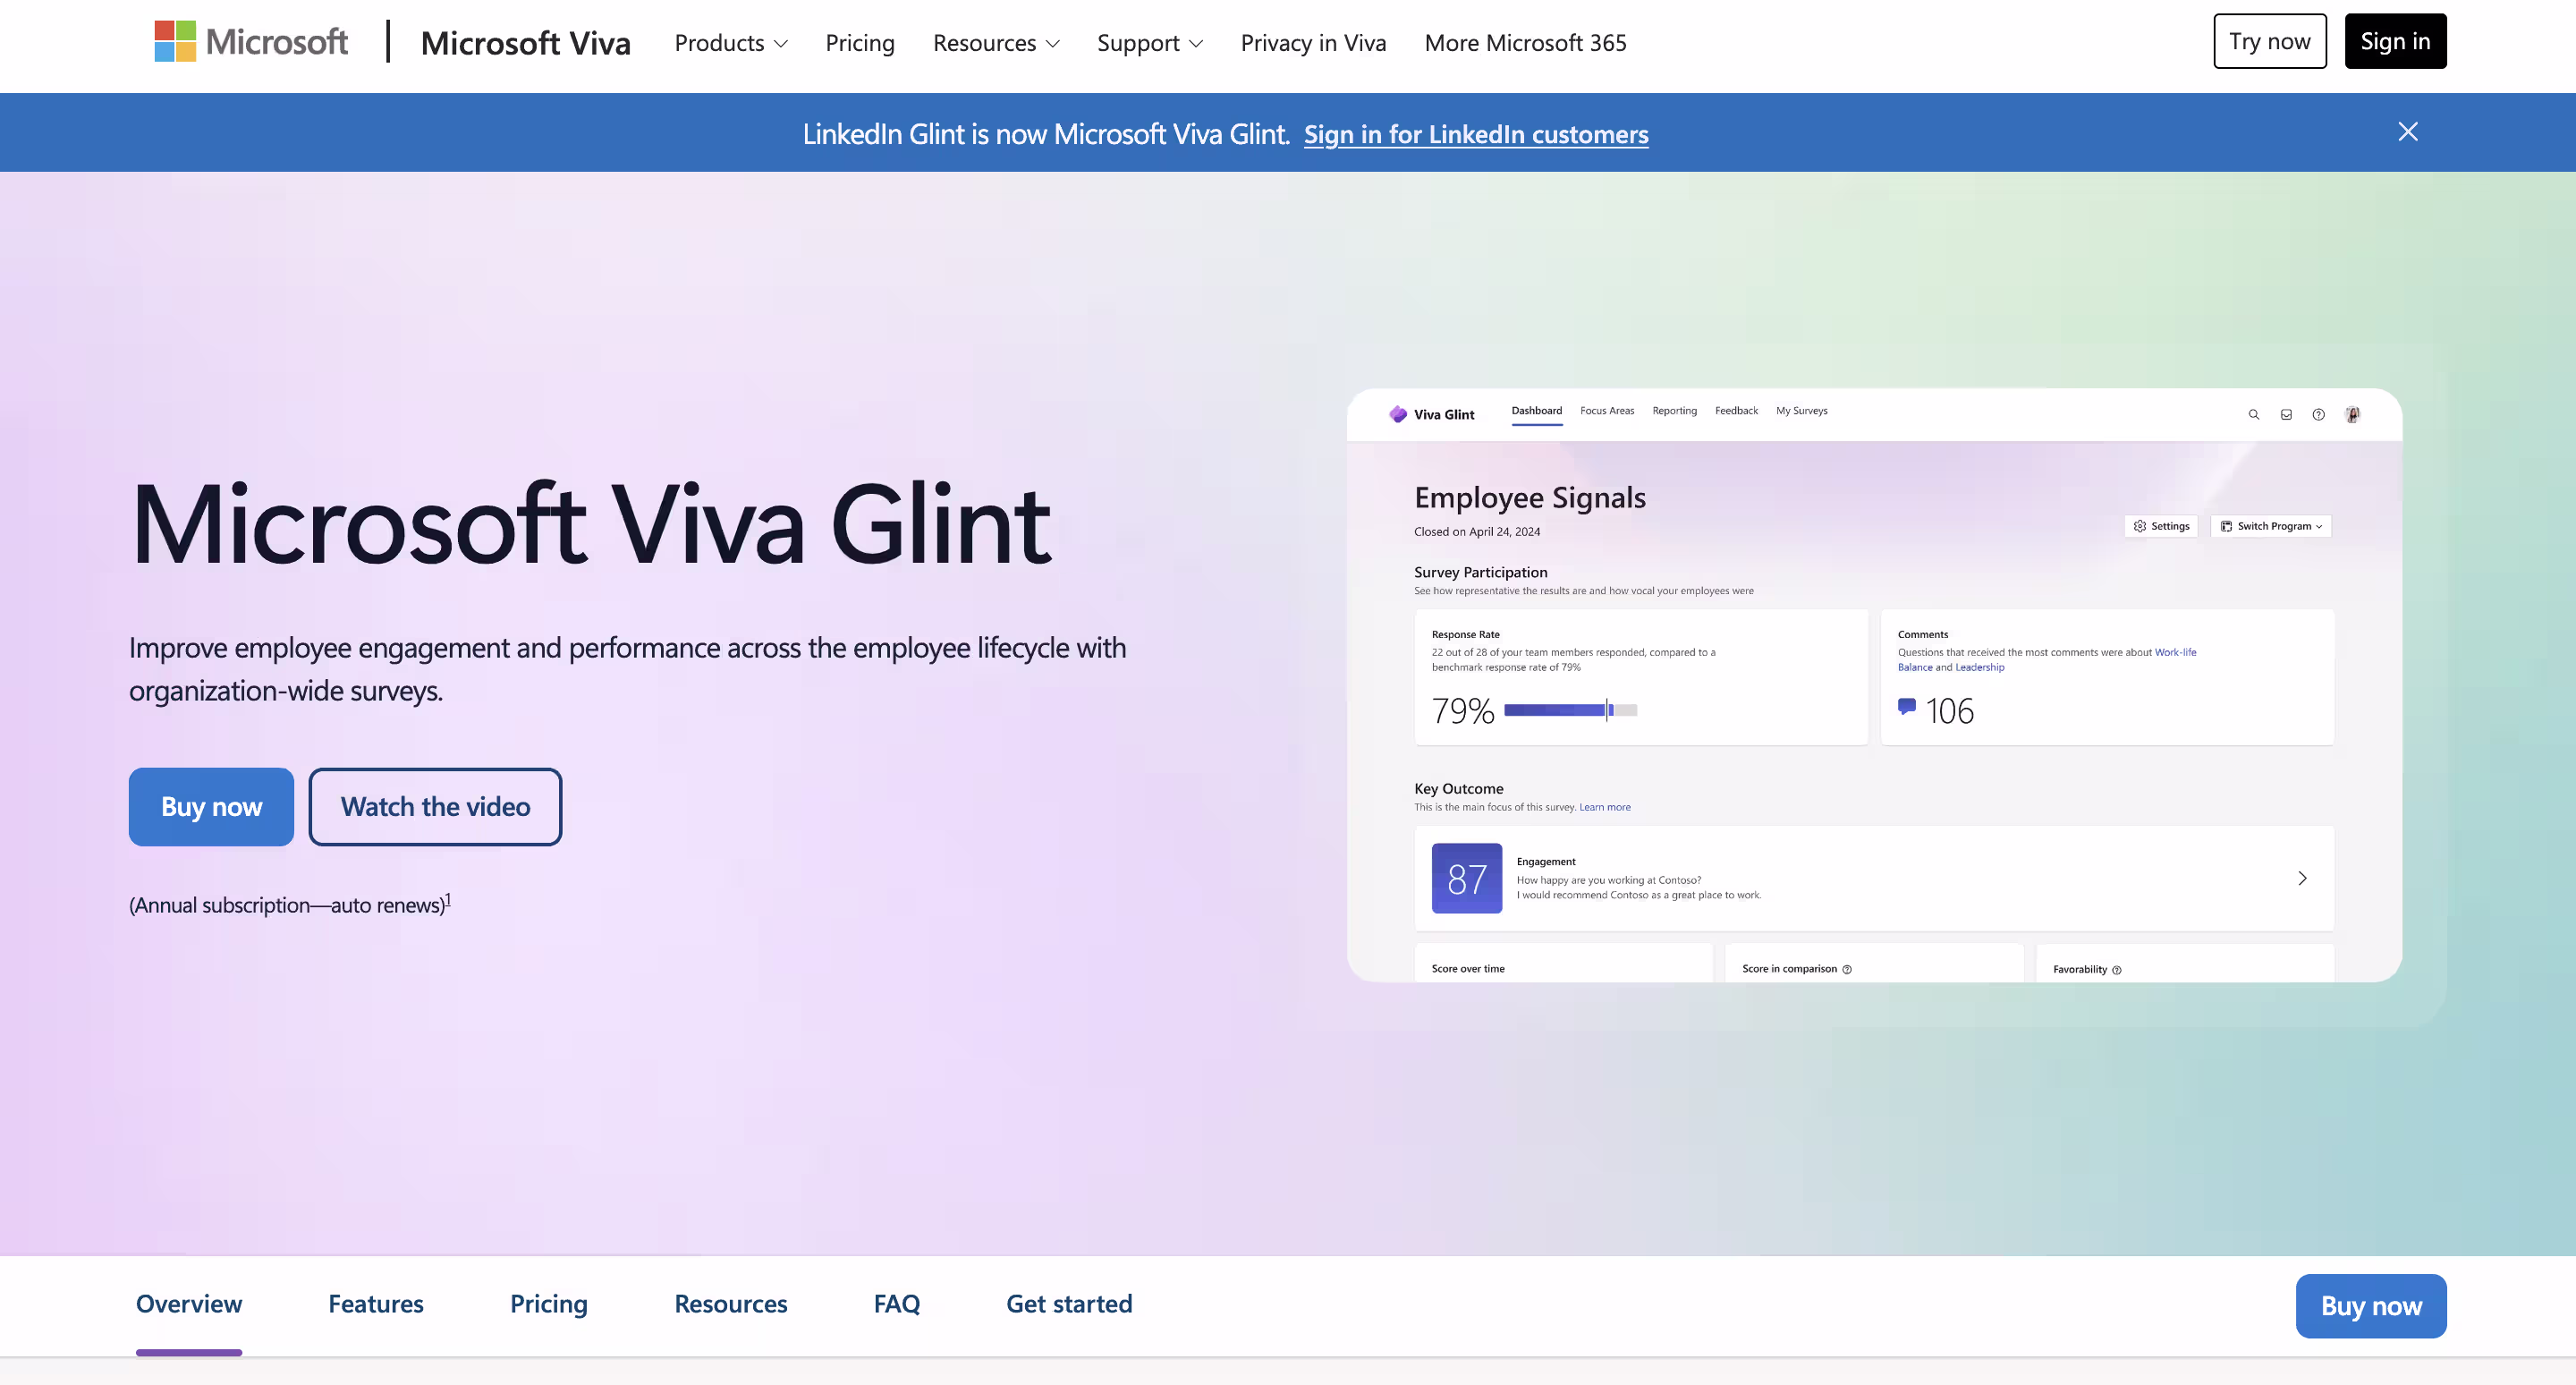Click the Microsoft logo
Screen dimensions: 2576x1385
click(251, 41)
